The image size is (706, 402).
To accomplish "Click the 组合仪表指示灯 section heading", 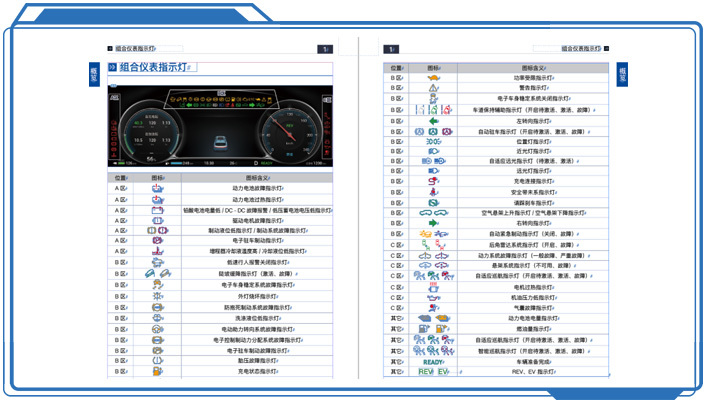I will [x=153, y=68].
